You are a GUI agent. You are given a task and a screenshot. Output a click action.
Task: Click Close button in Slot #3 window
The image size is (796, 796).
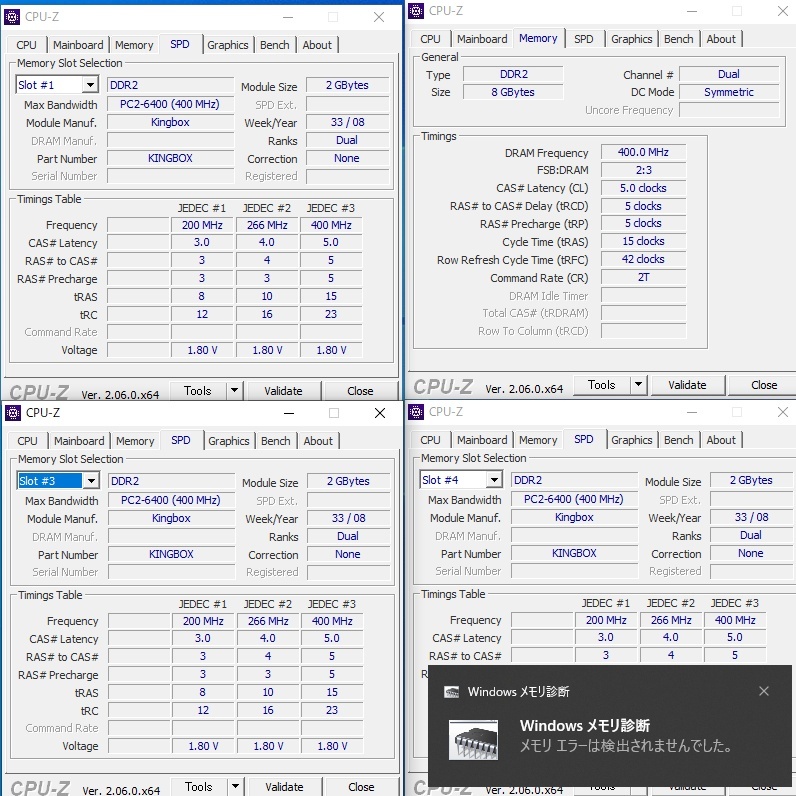(361, 786)
